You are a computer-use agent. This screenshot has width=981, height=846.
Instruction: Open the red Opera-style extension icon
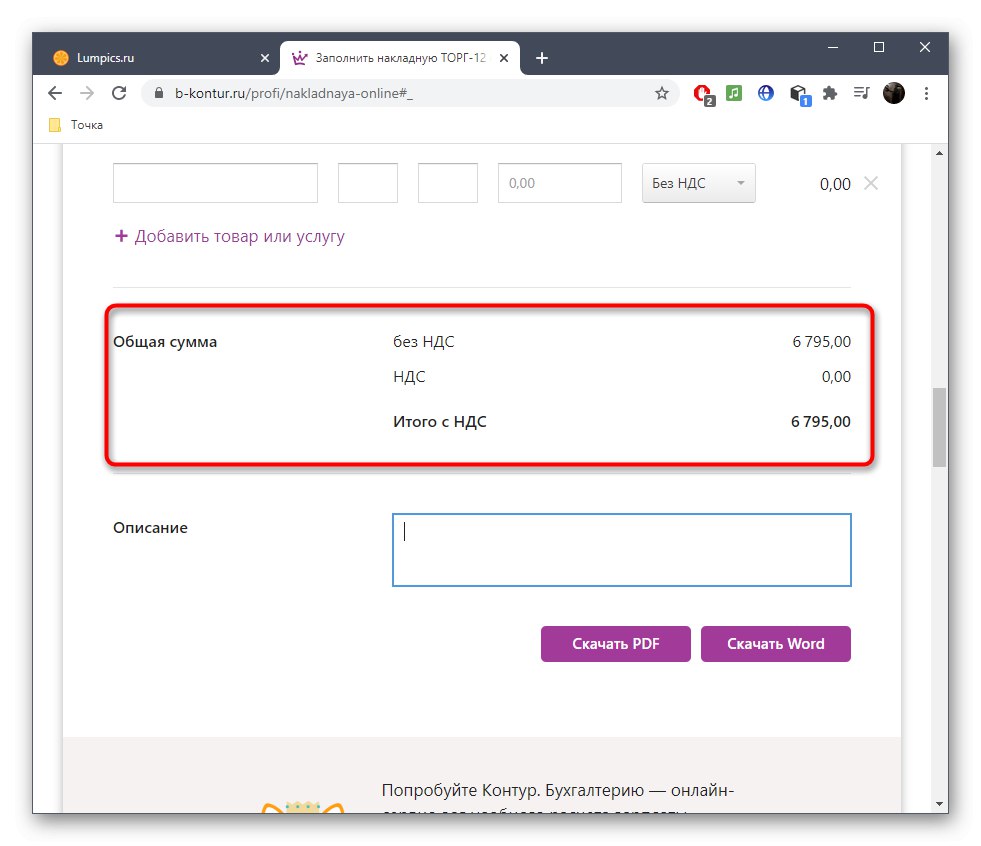[704, 94]
